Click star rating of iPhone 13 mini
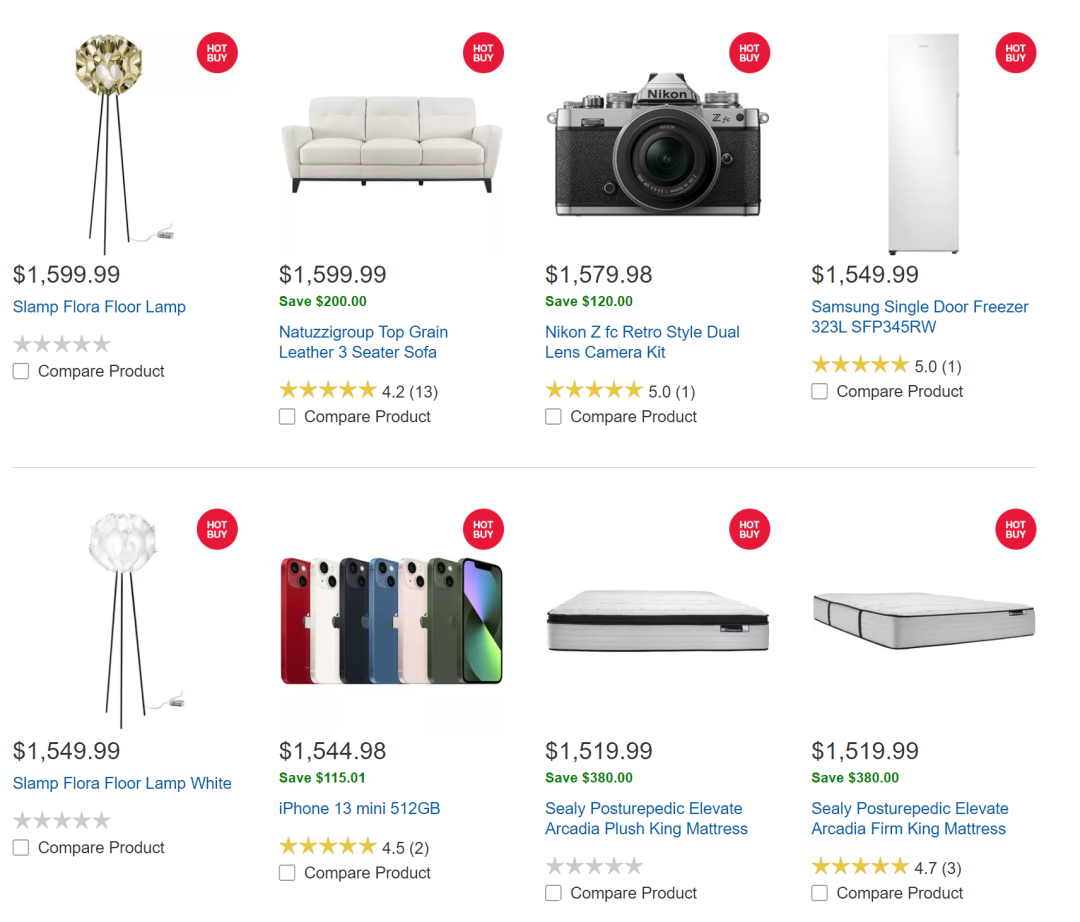Image resolution: width=1080 pixels, height=922 pixels. pyautogui.click(x=328, y=846)
